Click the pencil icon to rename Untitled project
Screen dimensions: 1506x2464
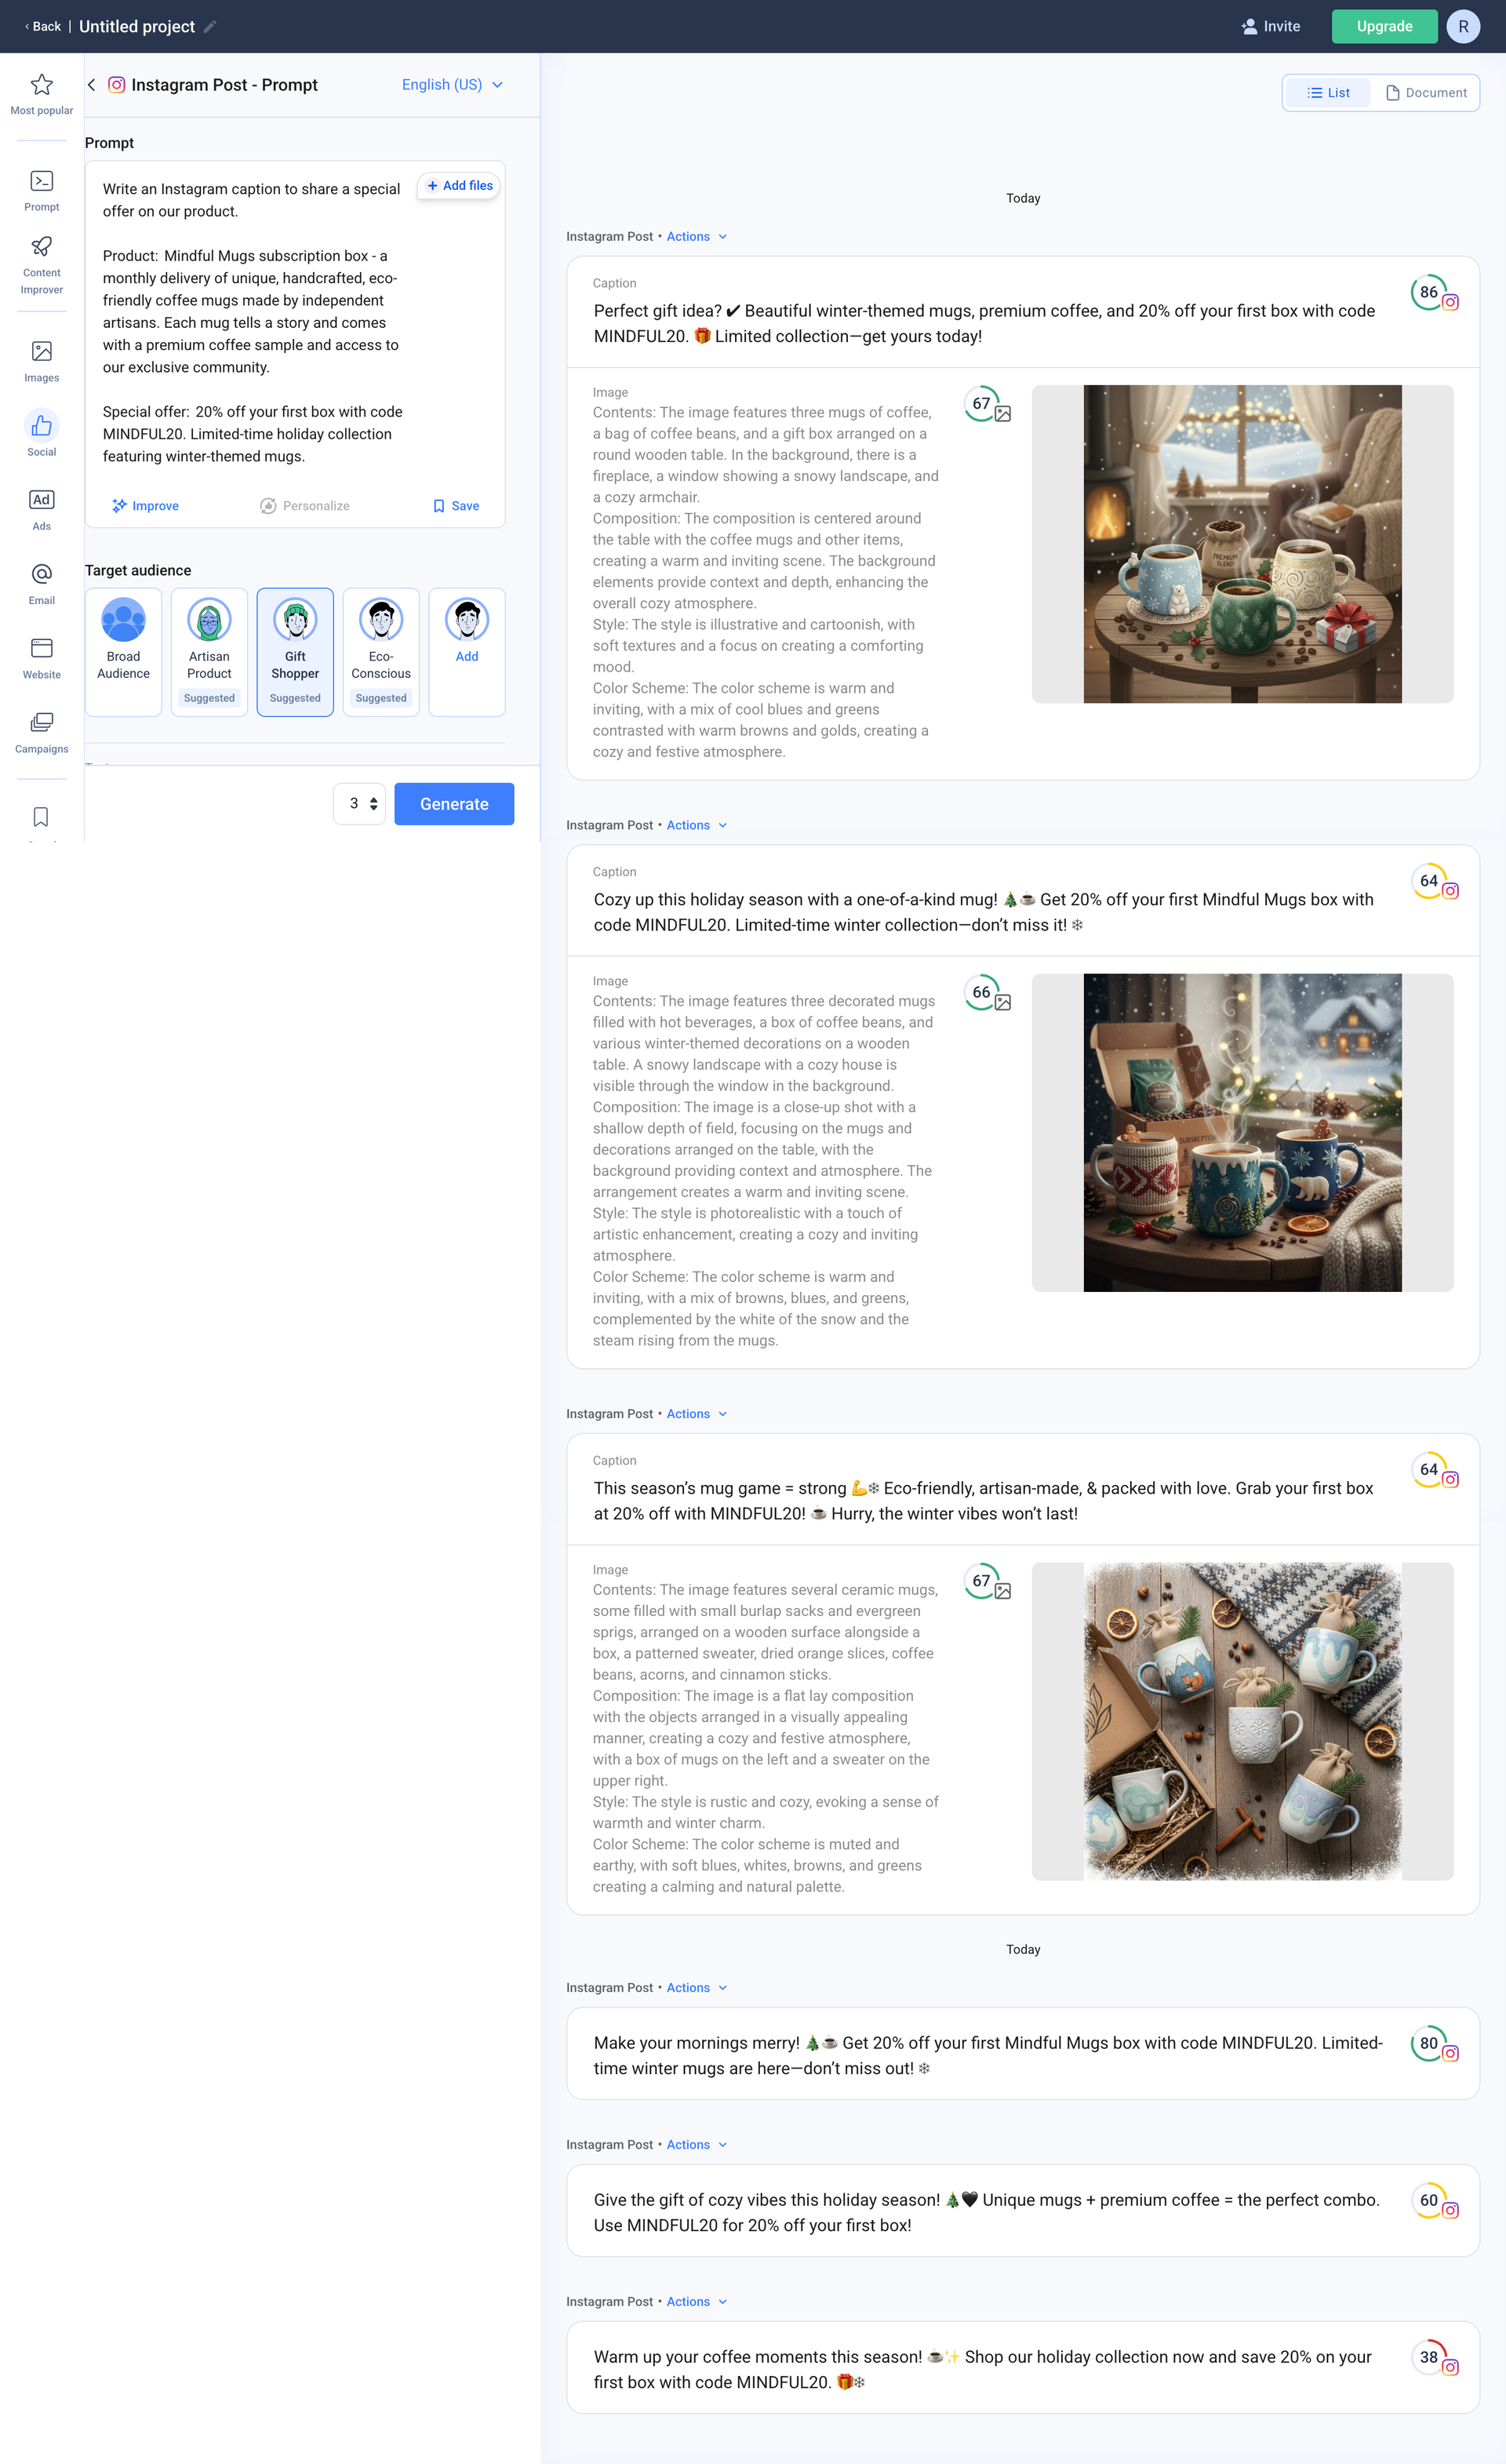pyautogui.click(x=210, y=26)
